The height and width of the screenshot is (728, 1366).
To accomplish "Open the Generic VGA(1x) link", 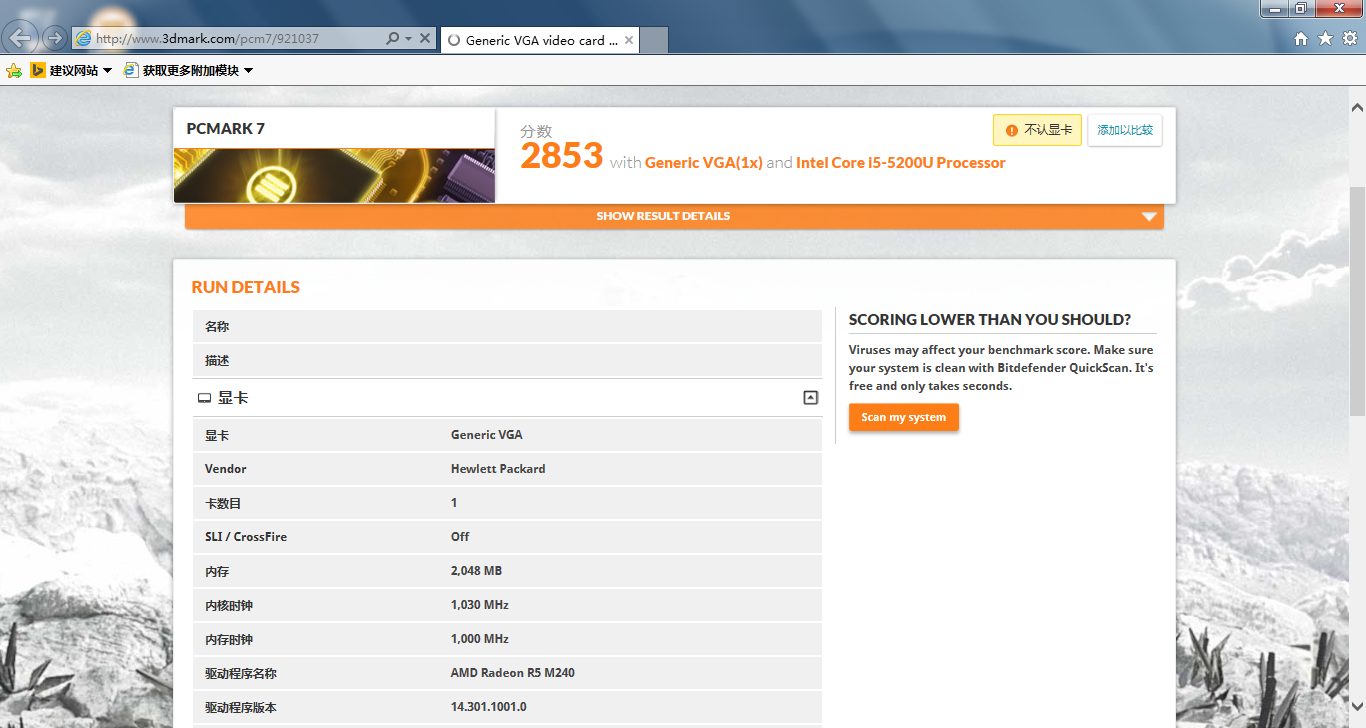I will 704,162.
